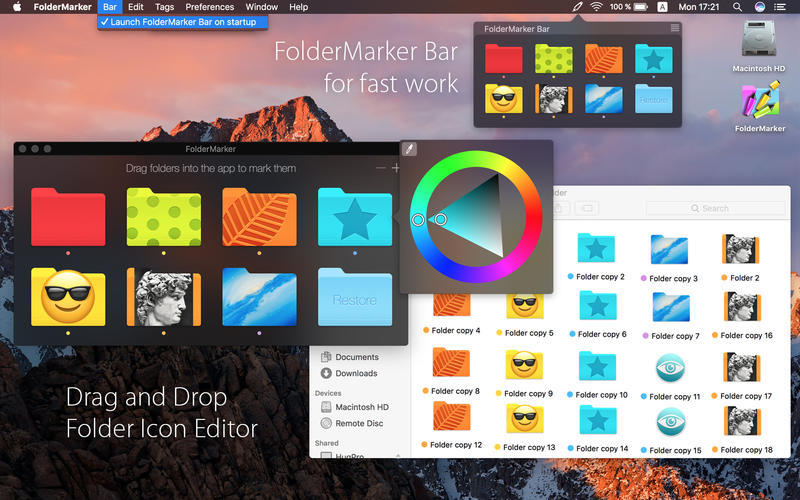
Task: Select the red folder in FolderMarker window
Action: tap(68, 217)
